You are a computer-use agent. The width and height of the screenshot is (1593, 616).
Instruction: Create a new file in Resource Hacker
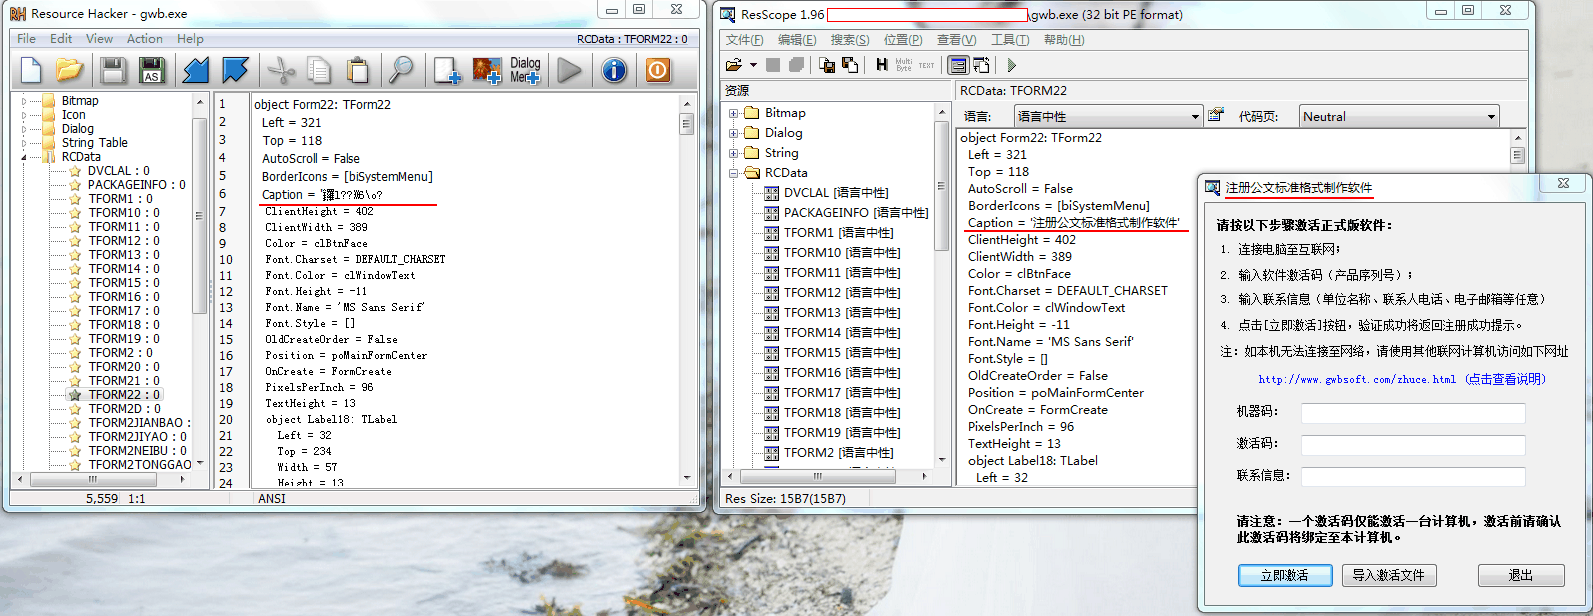[x=31, y=70]
